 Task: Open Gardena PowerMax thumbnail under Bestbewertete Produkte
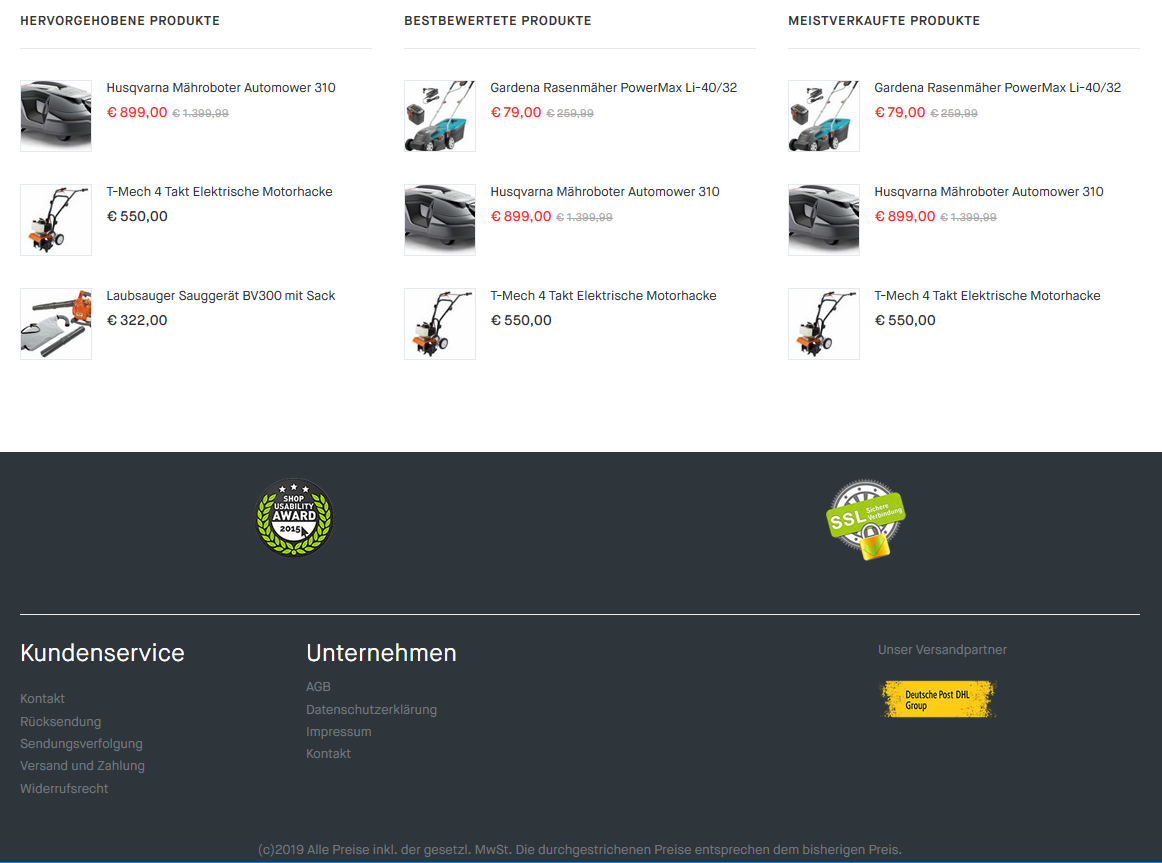[439, 116]
